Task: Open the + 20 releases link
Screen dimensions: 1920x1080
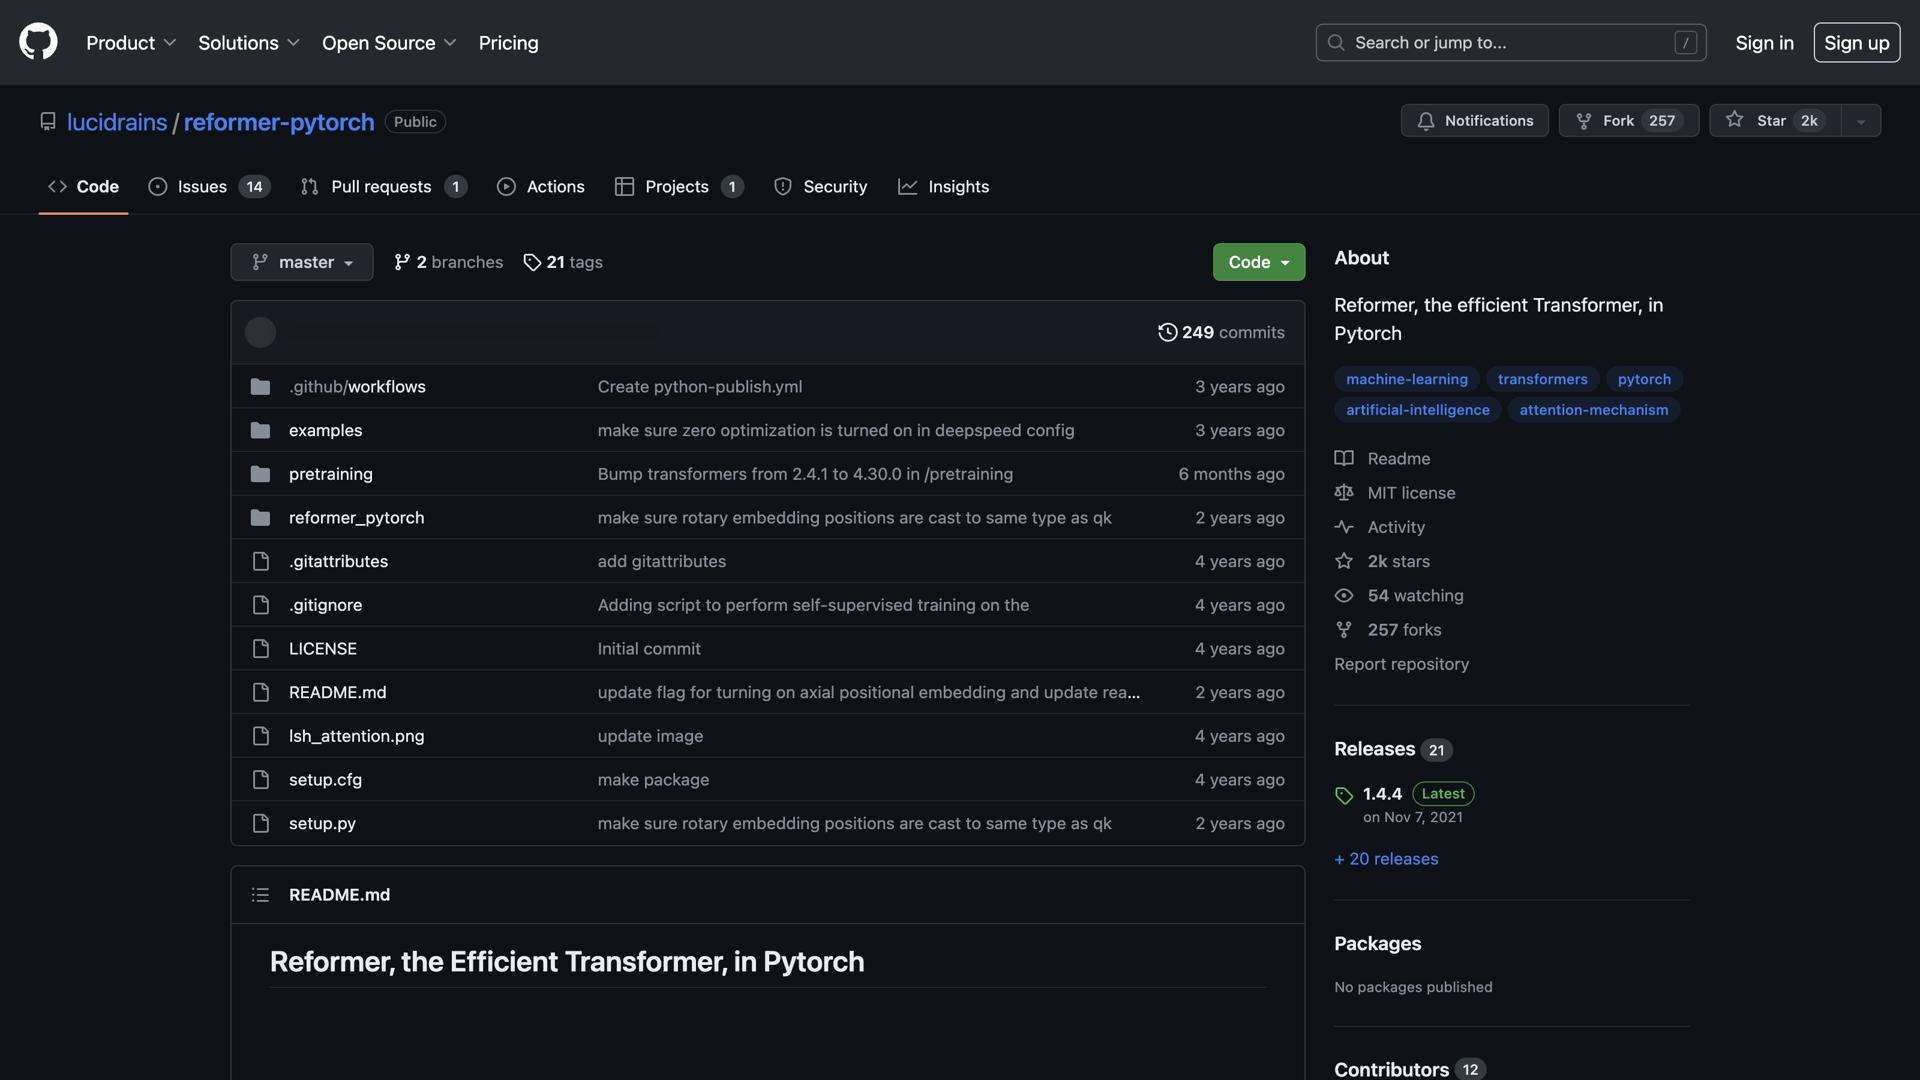Action: 1386,859
